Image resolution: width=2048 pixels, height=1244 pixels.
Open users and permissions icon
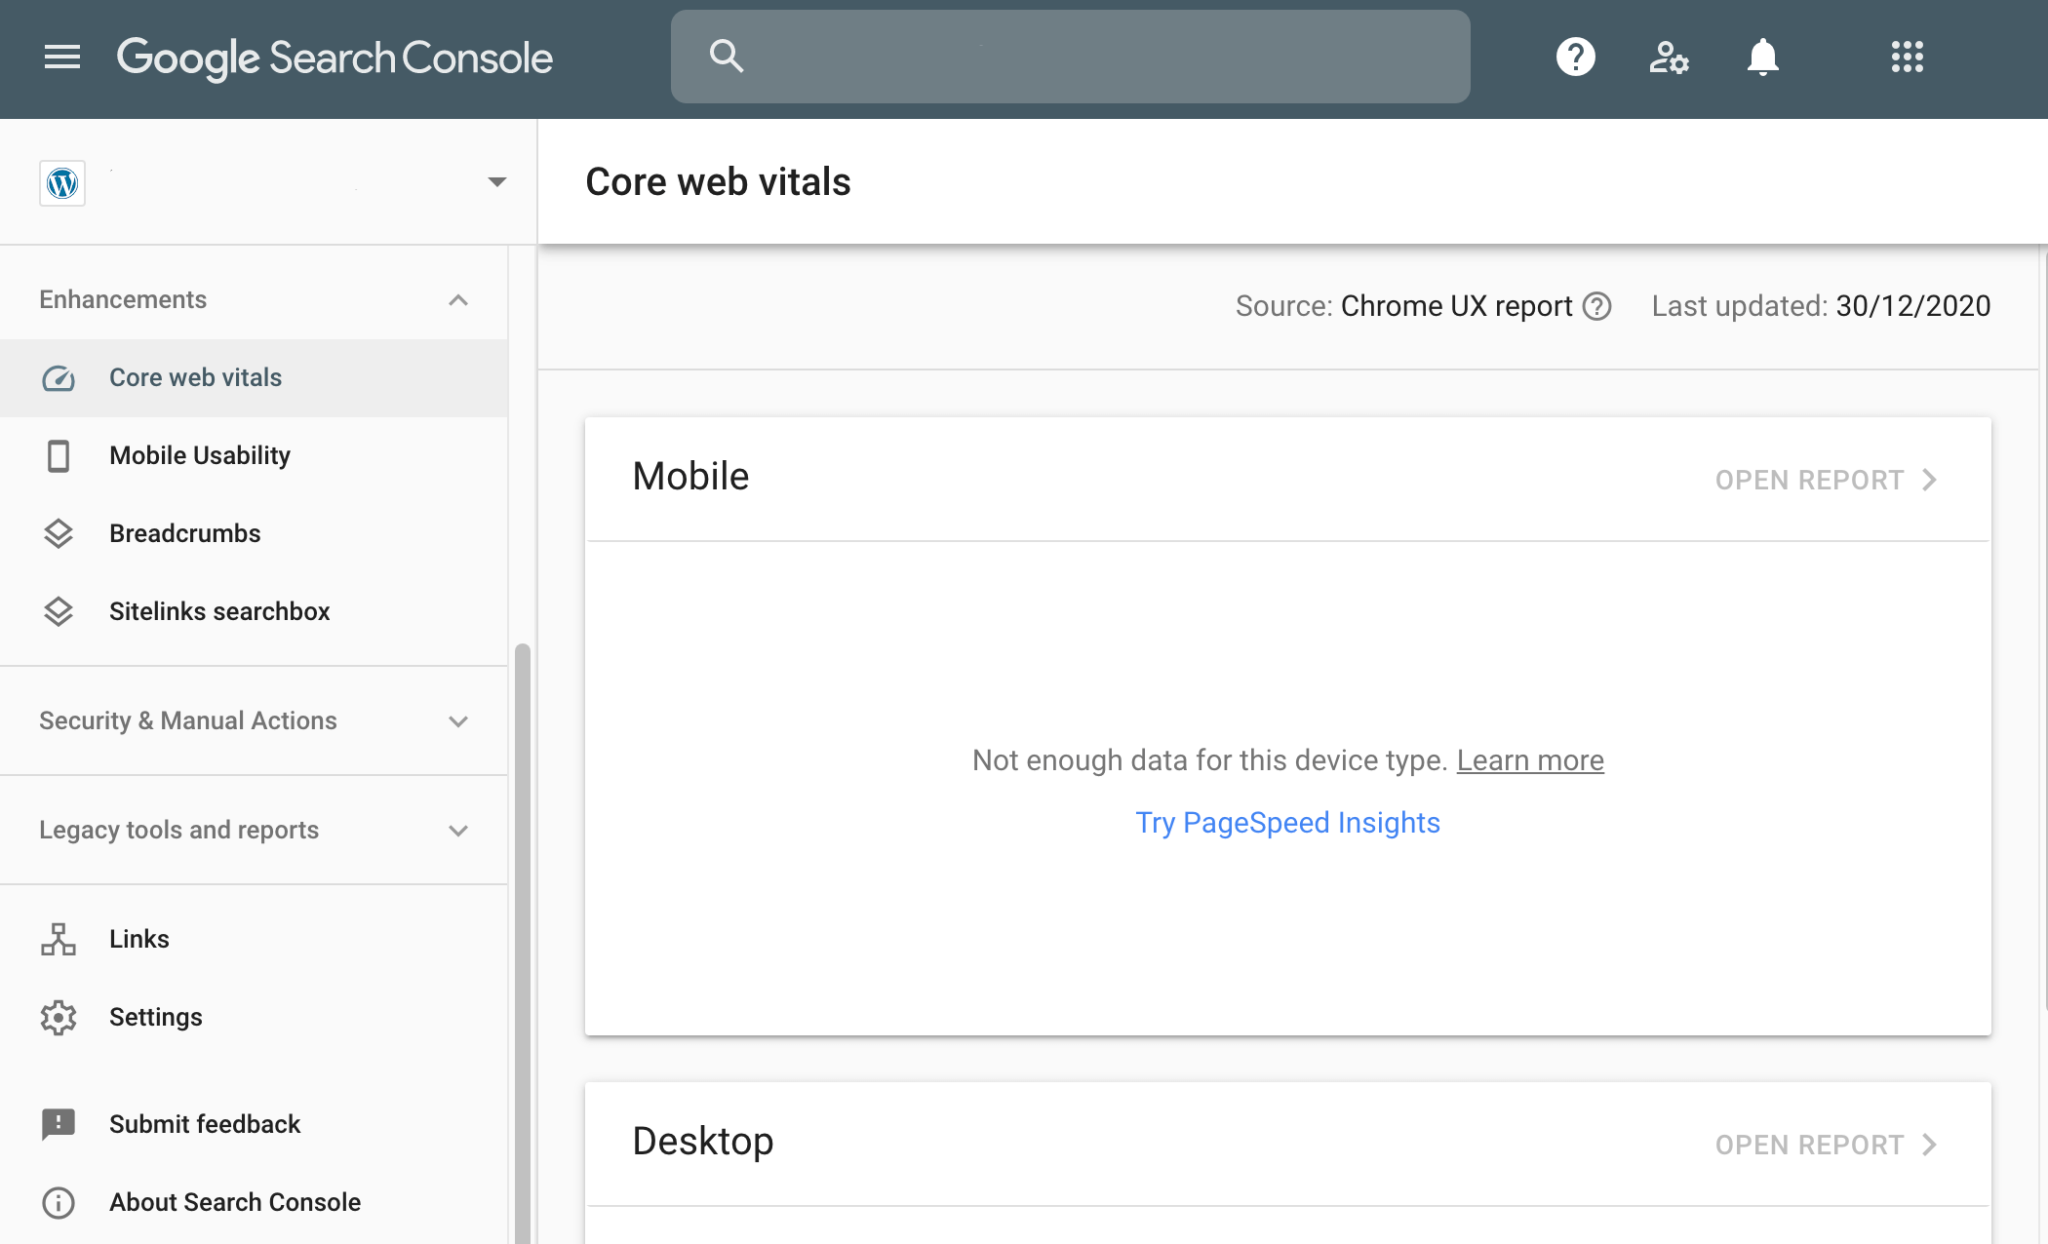1668,57
